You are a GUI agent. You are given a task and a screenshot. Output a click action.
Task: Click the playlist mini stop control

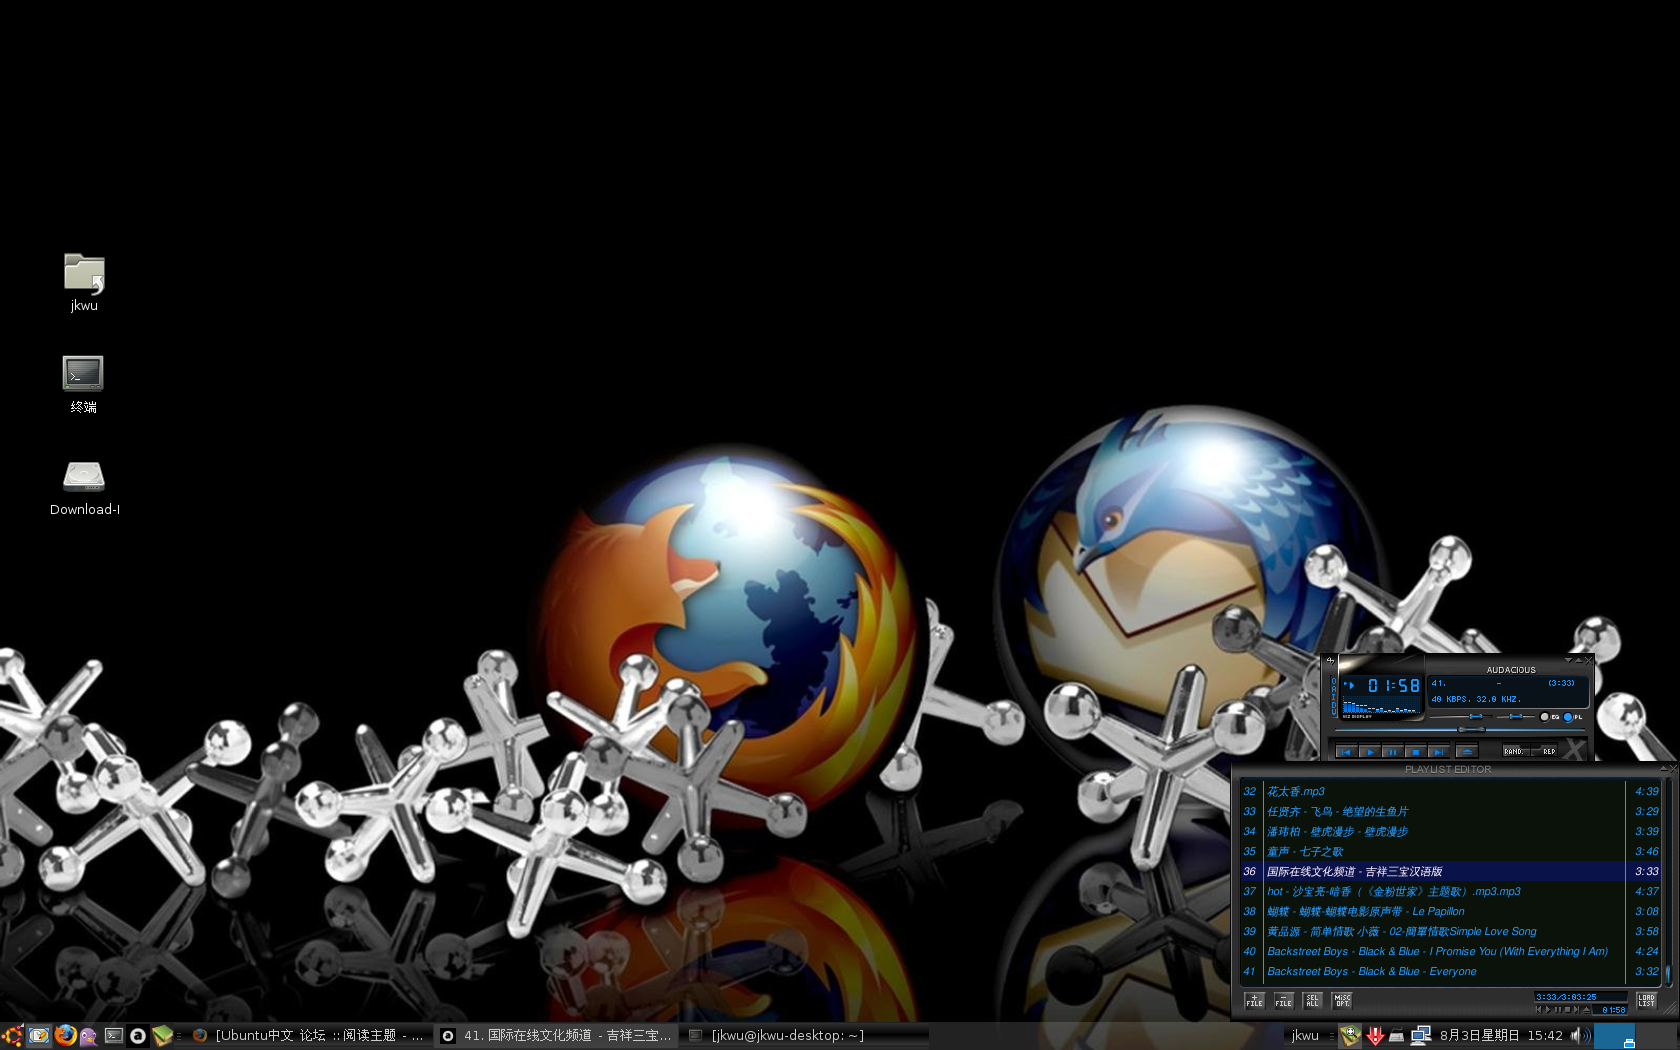click(x=1567, y=1010)
